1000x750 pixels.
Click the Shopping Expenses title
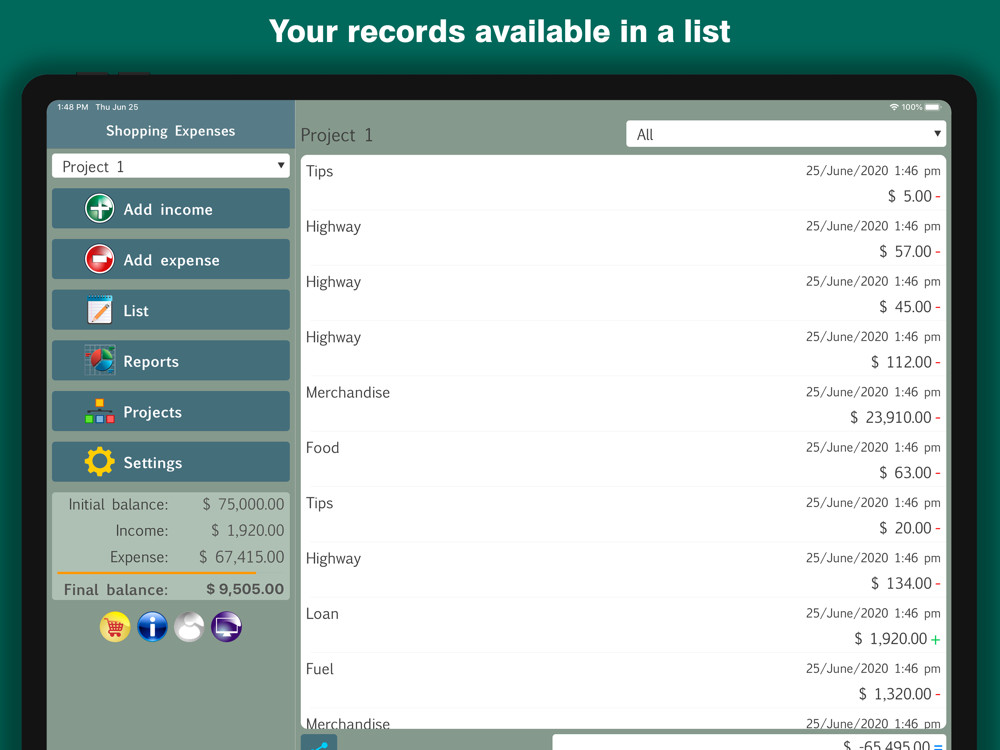pos(170,131)
